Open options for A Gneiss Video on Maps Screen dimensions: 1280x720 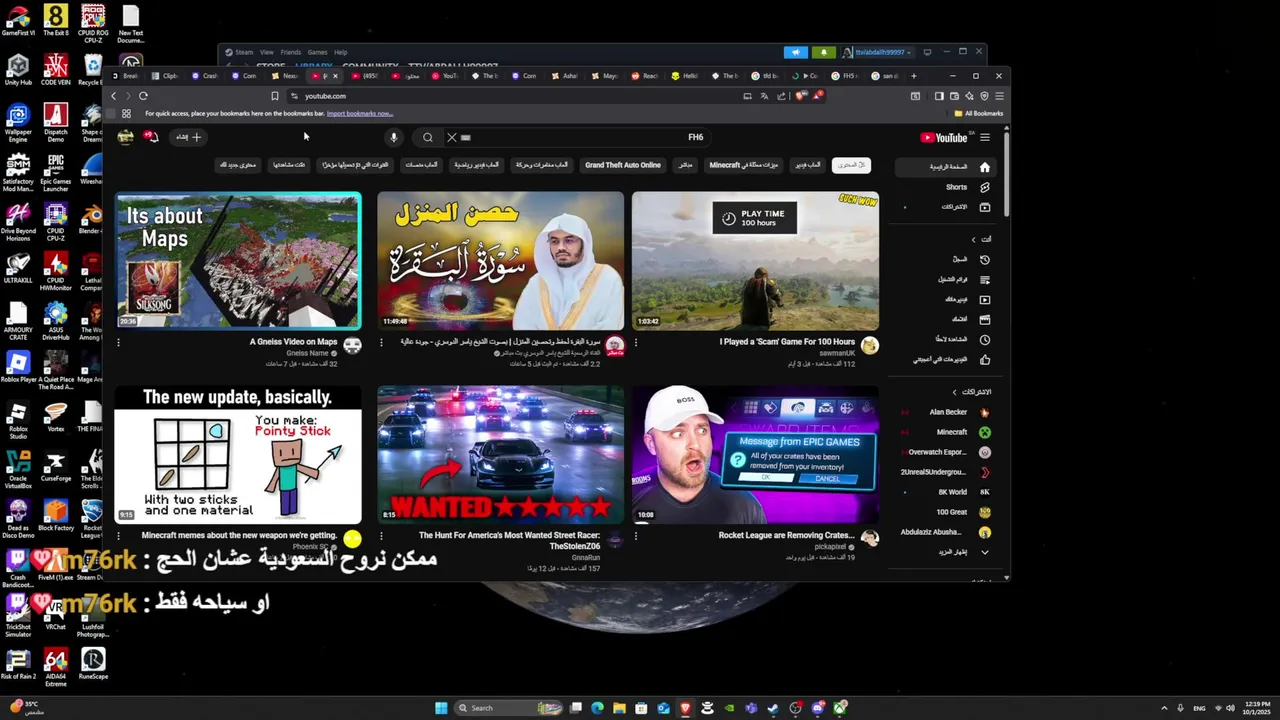[118, 343]
